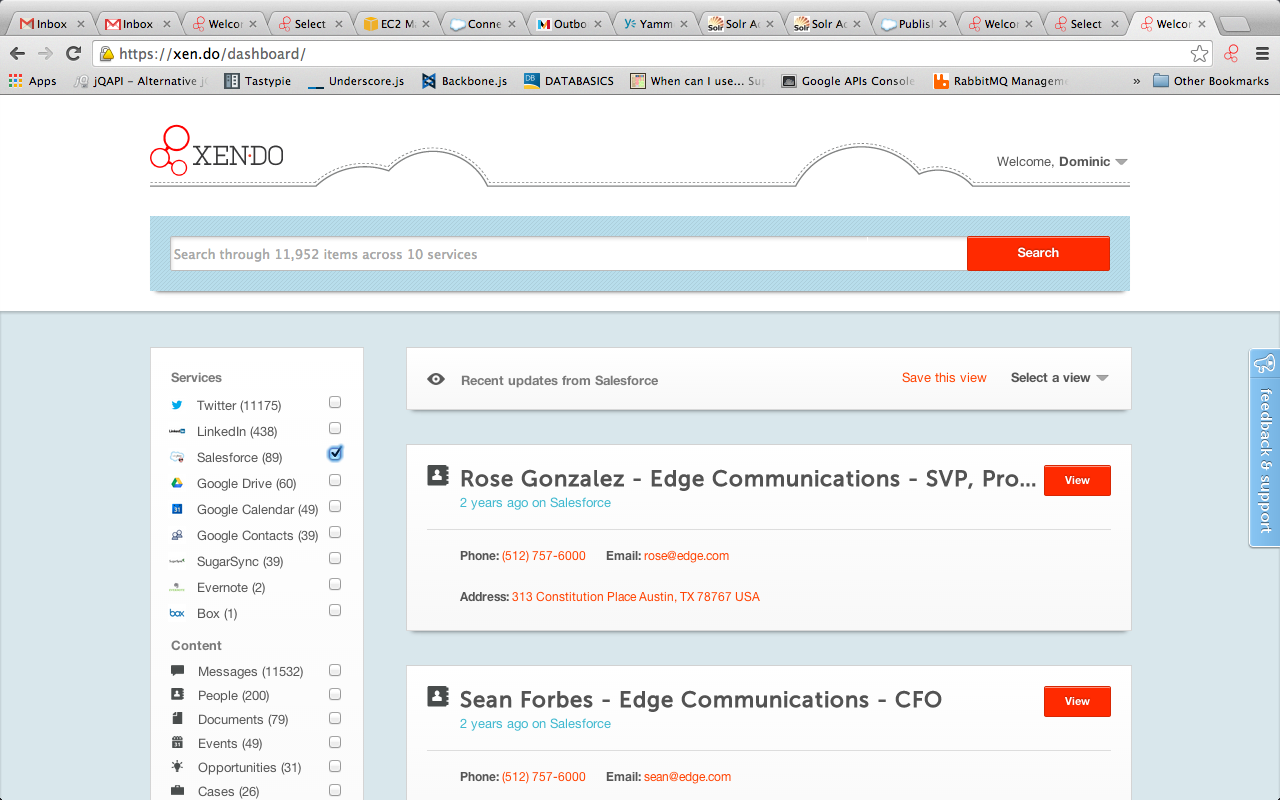
Task: Click the Box service icon
Action: (177, 613)
